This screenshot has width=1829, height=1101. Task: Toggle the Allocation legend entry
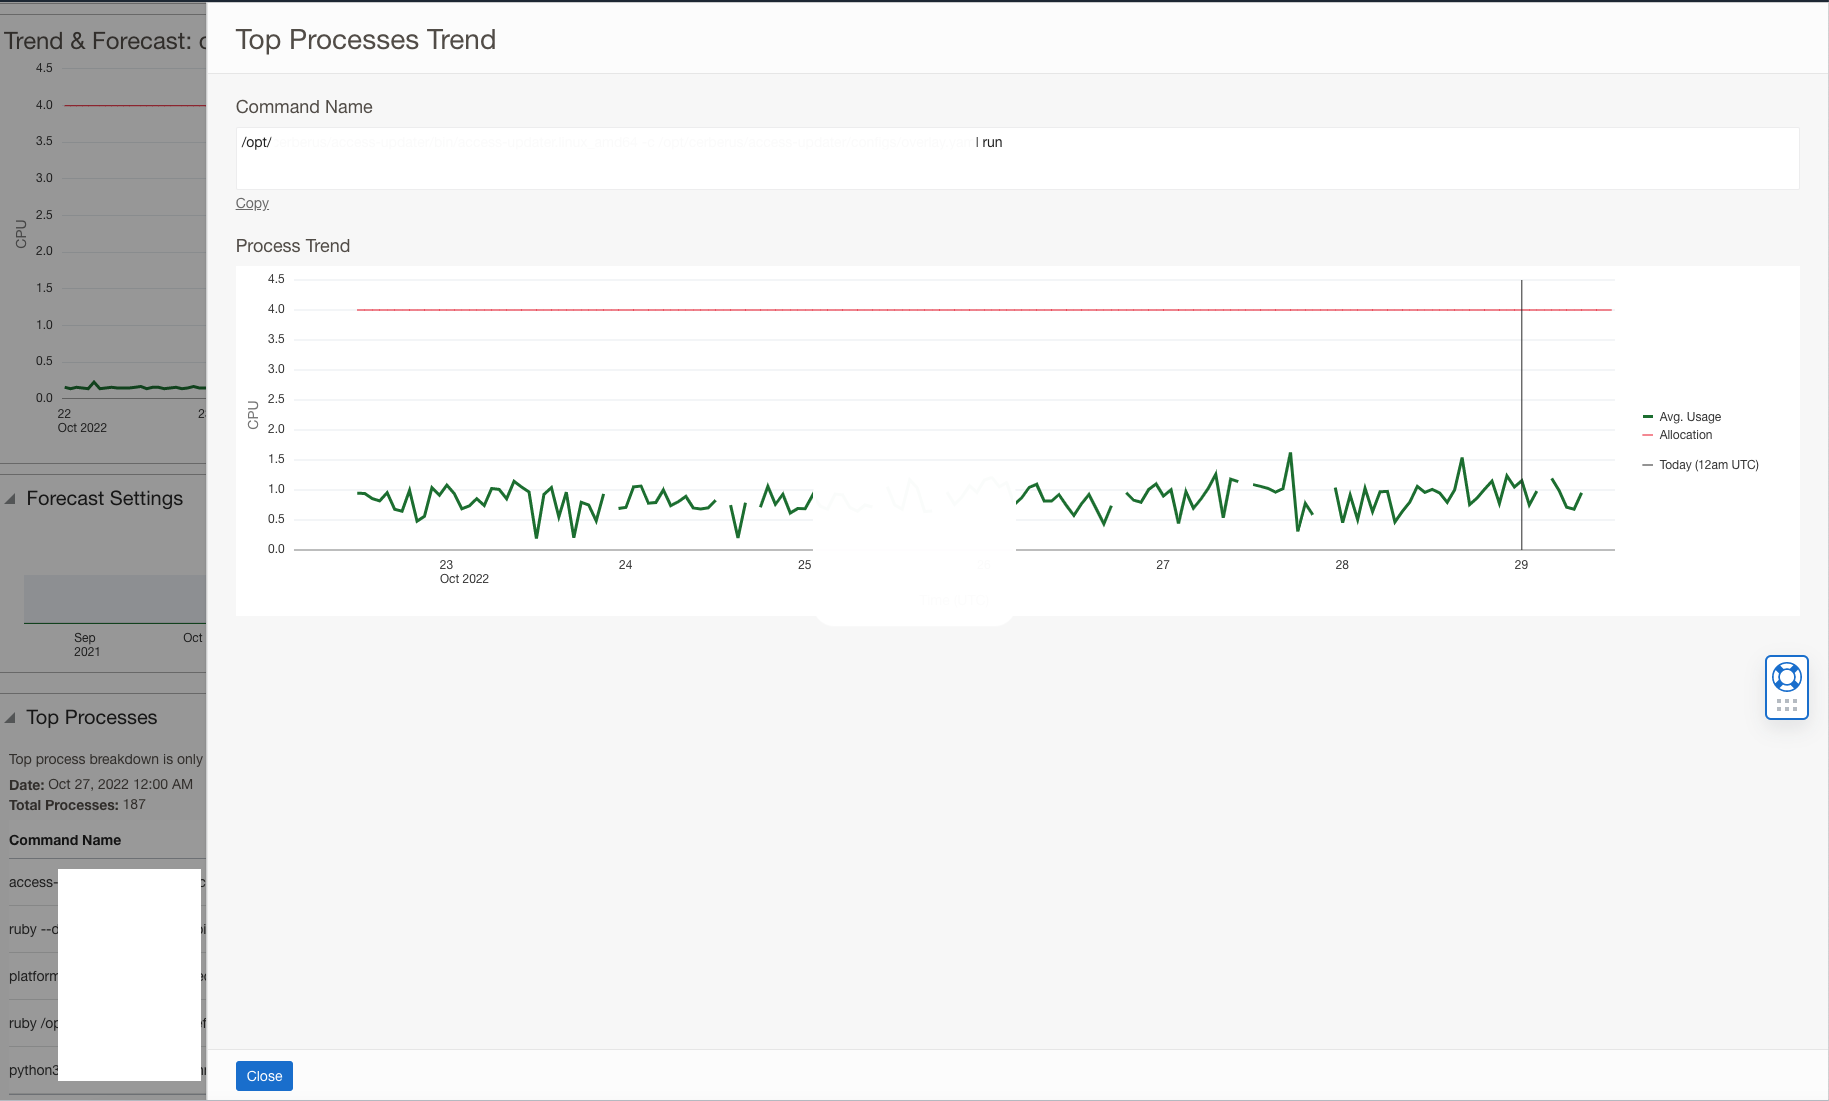(1686, 435)
